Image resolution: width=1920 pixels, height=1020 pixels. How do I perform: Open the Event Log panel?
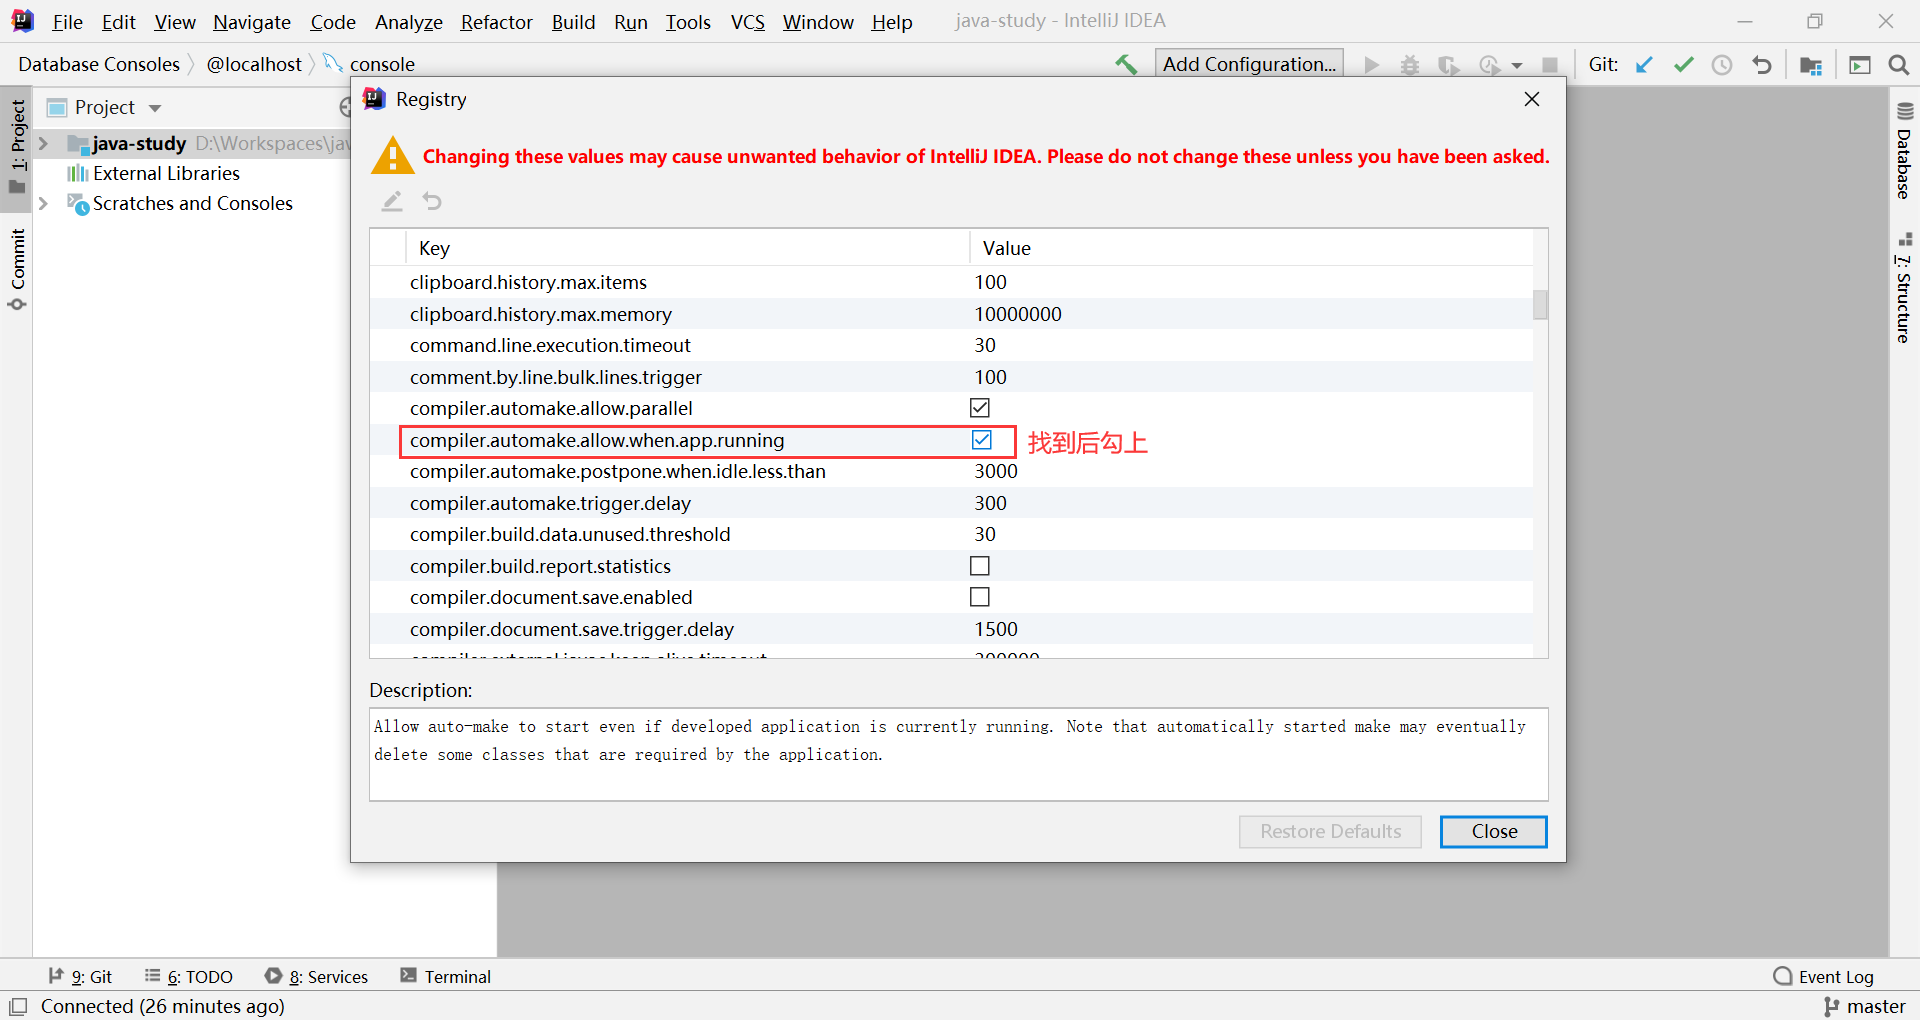point(1823,977)
